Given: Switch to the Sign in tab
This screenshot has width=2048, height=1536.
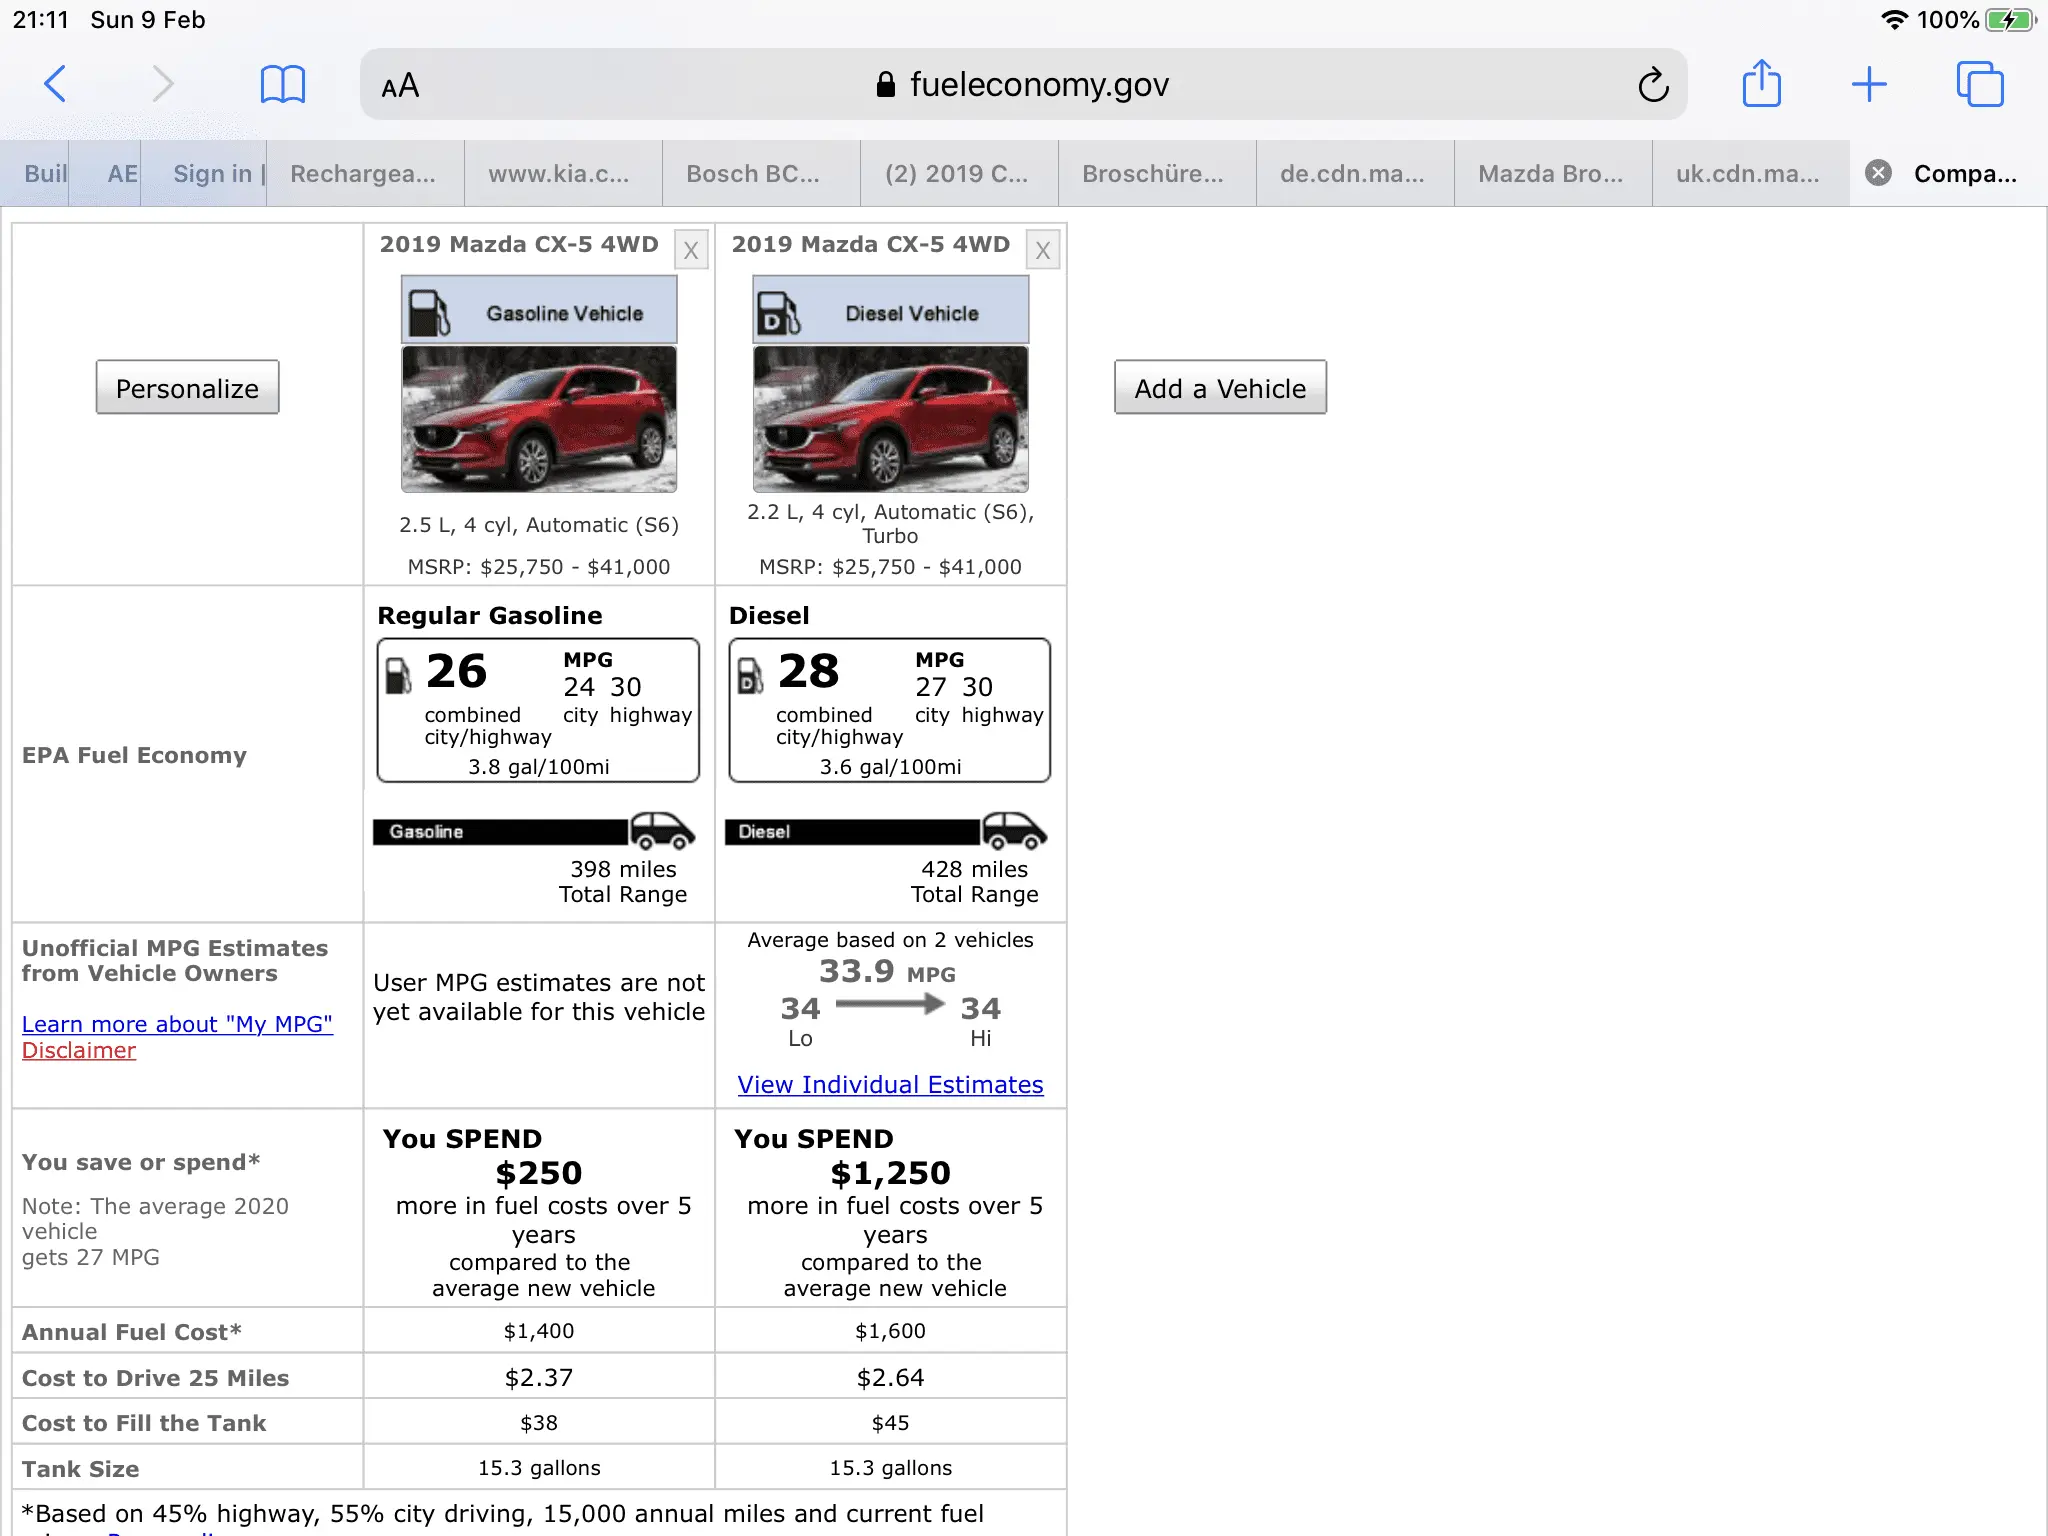Looking at the screenshot, I should pyautogui.click(x=204, y=174).
